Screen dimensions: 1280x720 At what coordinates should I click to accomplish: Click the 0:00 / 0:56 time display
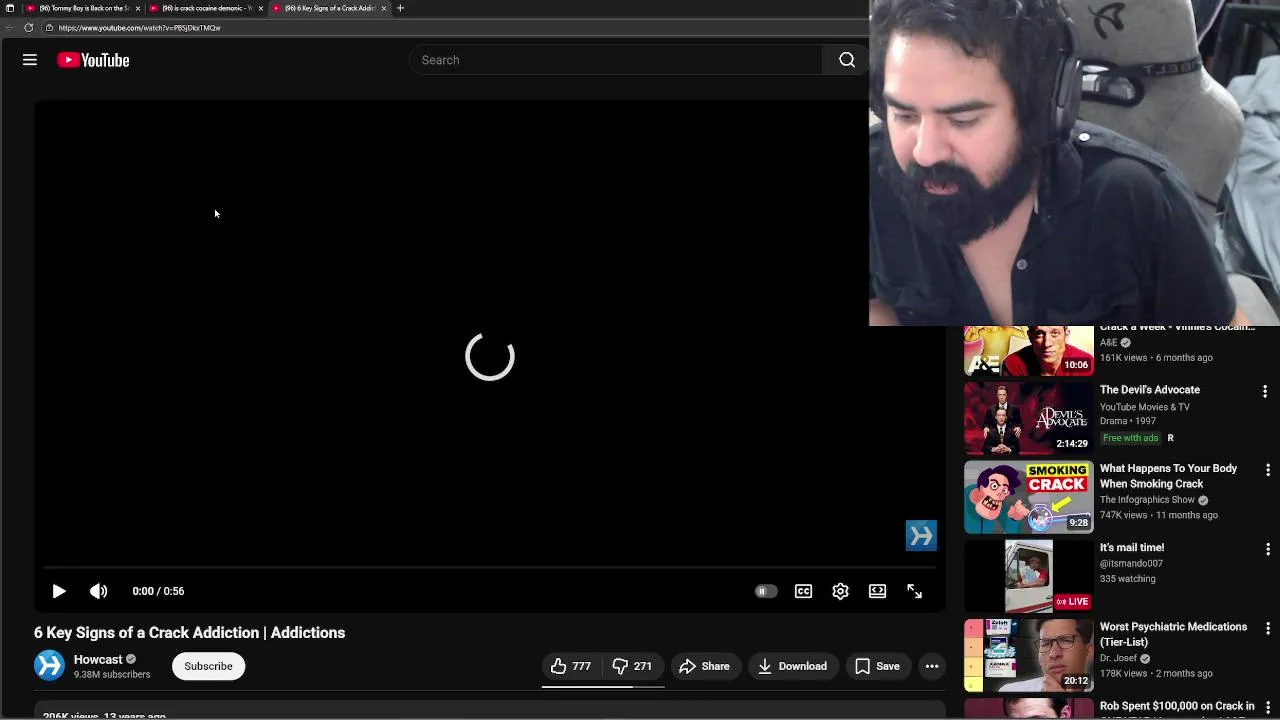(x=158, y=591)
